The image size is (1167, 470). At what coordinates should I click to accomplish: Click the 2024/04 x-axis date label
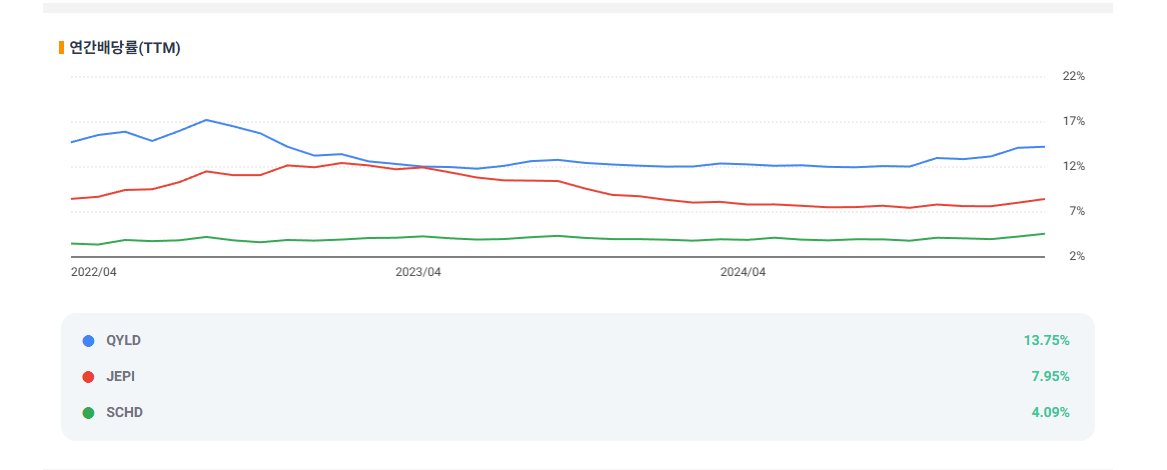pos(743,273)
